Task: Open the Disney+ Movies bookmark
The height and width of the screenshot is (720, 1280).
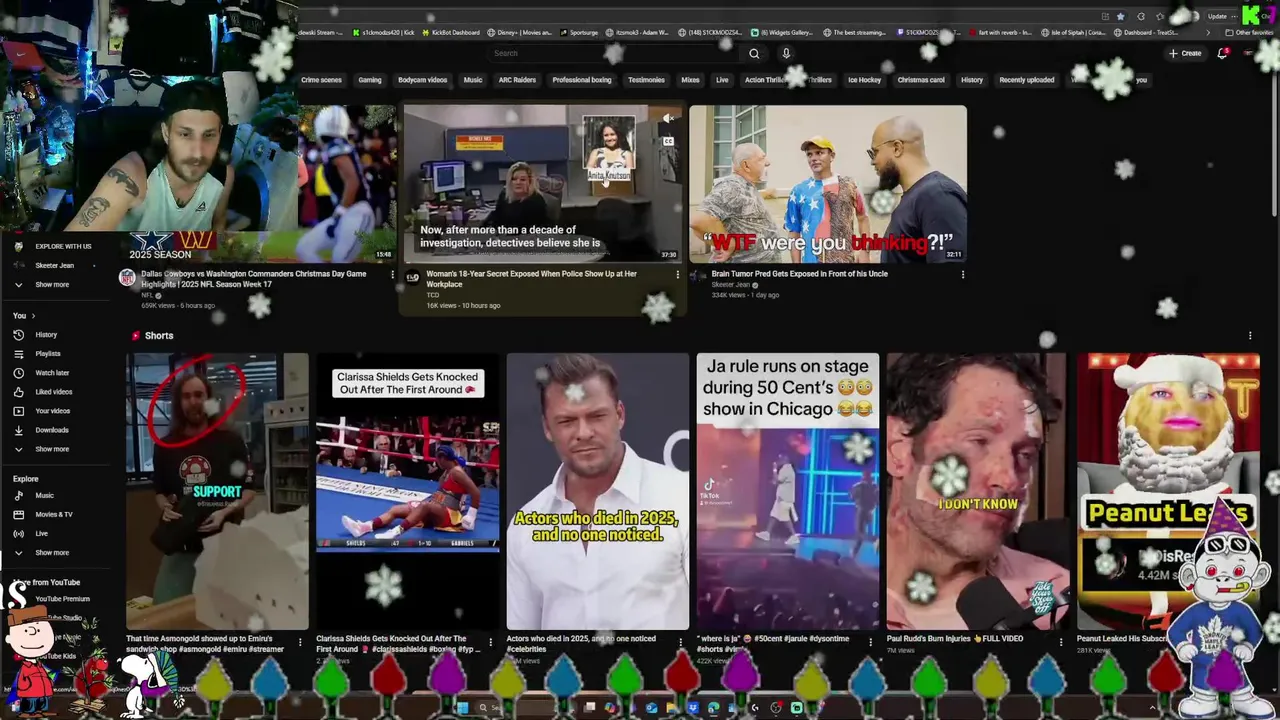Action: pyautogui.click(x=522, y=32)
